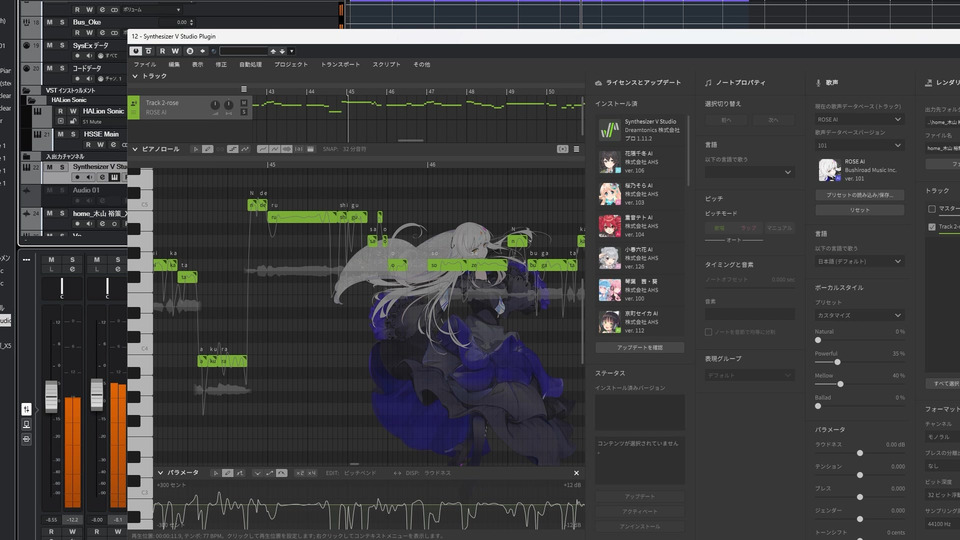The width and height of the screenshot is (960, 540).
Task: Select 花隈千冬 AI voice avatar
Action: (609, 162)
